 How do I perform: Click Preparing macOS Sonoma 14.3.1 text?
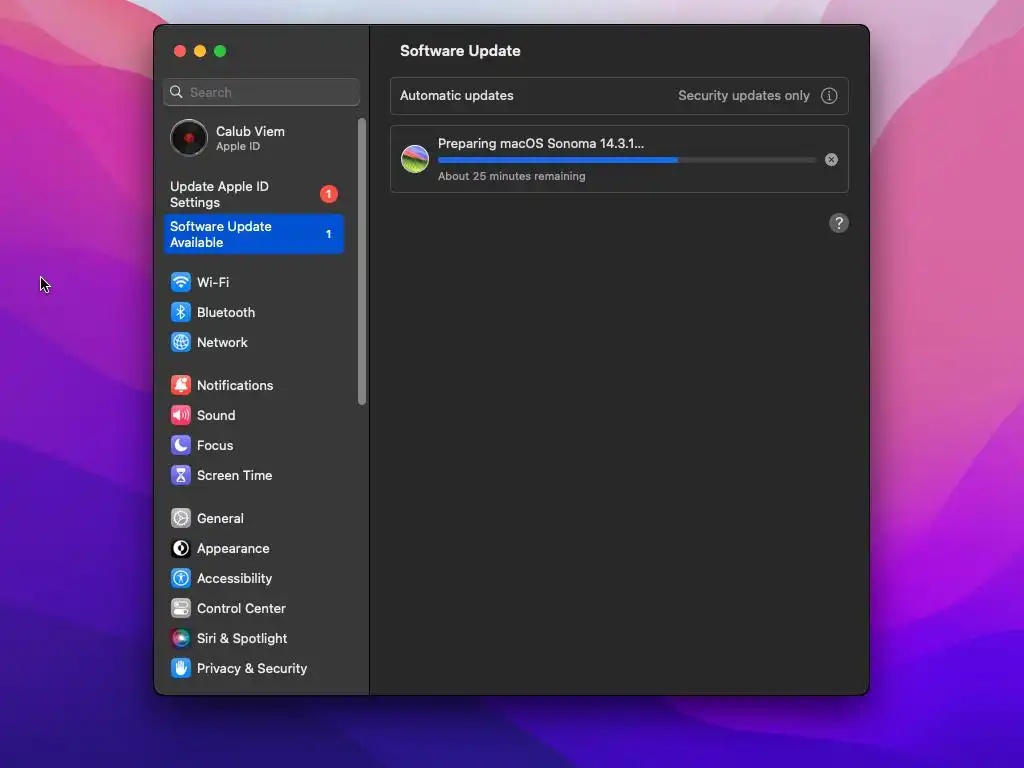click(x=541, y=144)
